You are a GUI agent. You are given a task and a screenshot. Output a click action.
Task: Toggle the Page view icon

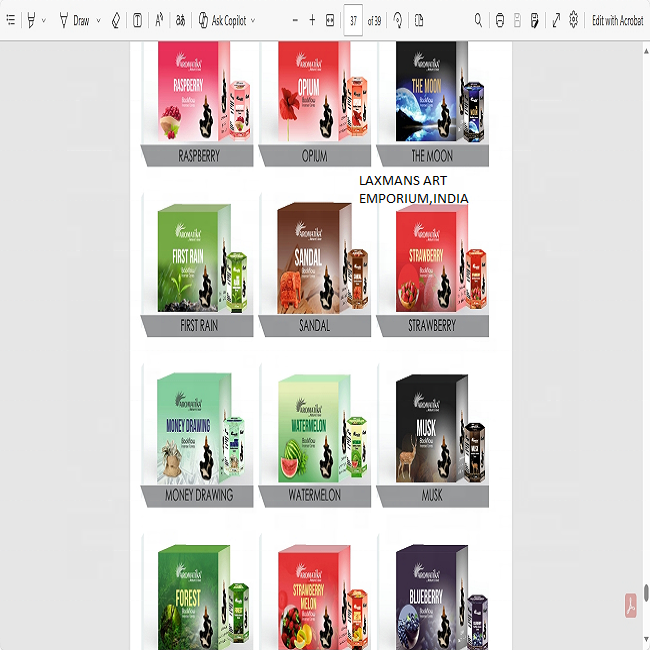point(419,20)
